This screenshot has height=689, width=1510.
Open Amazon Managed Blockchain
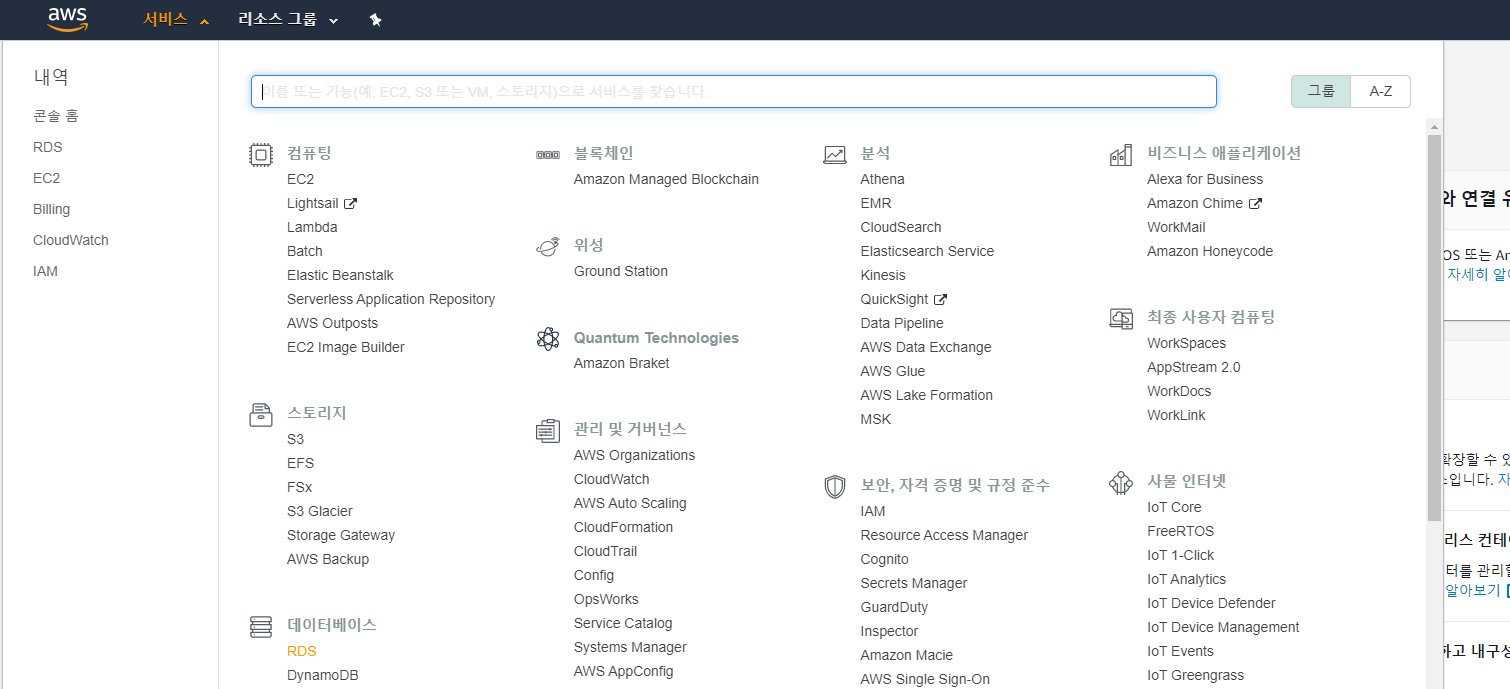pyautogui.click(x=667, y=179)
